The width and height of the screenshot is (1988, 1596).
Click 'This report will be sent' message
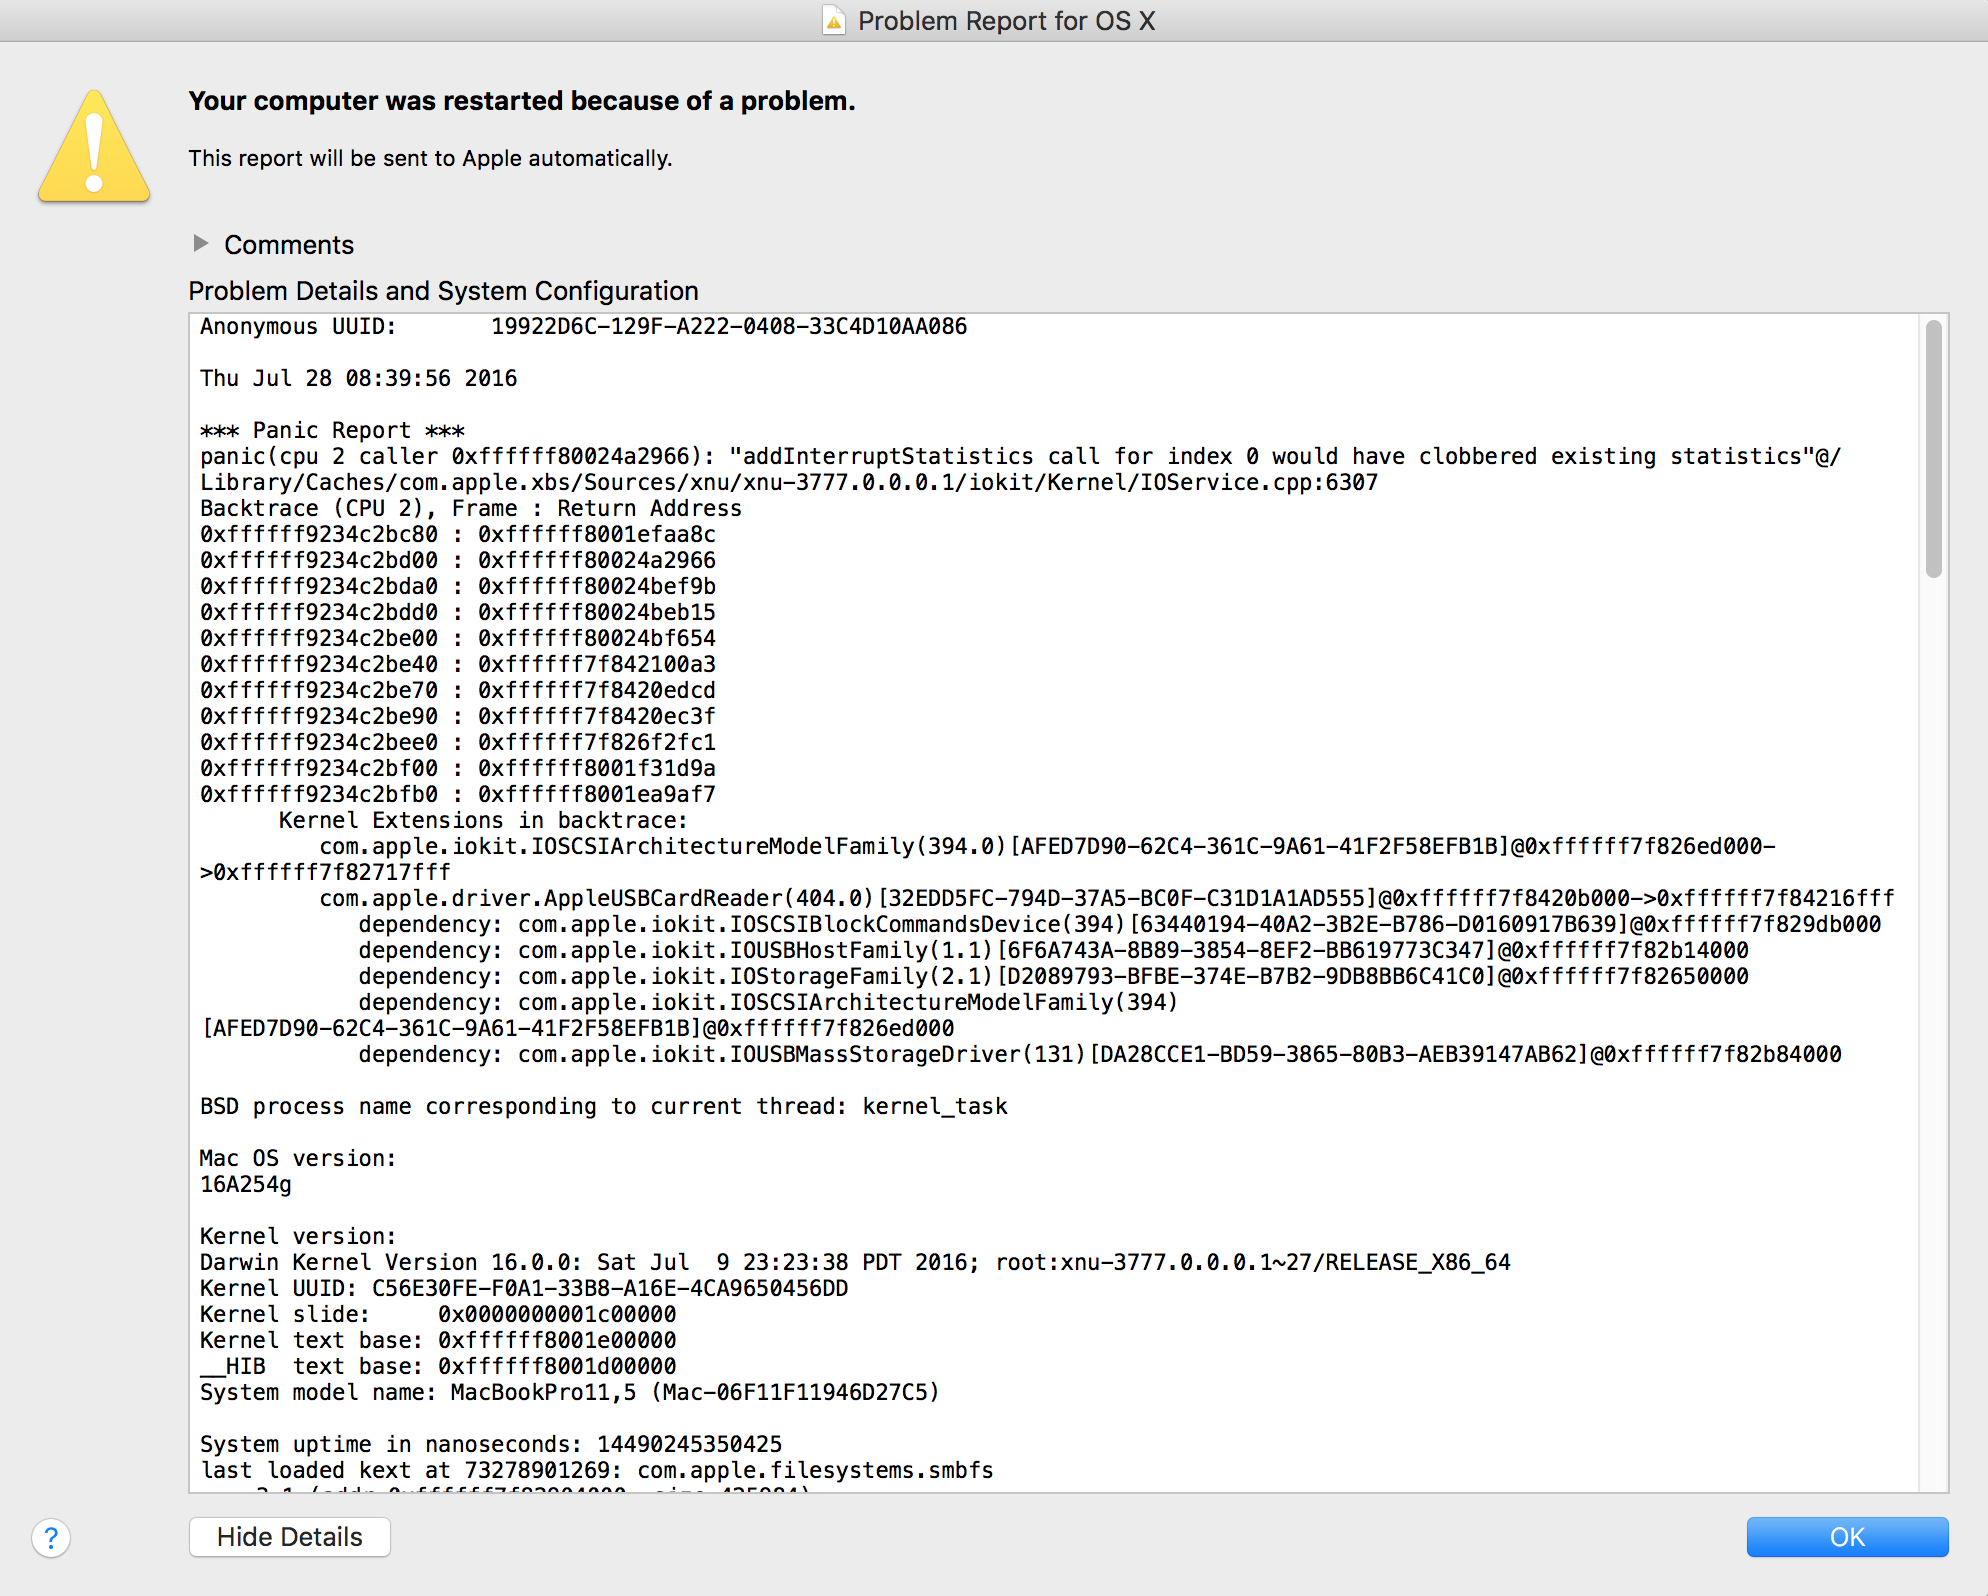coord(430,158)
